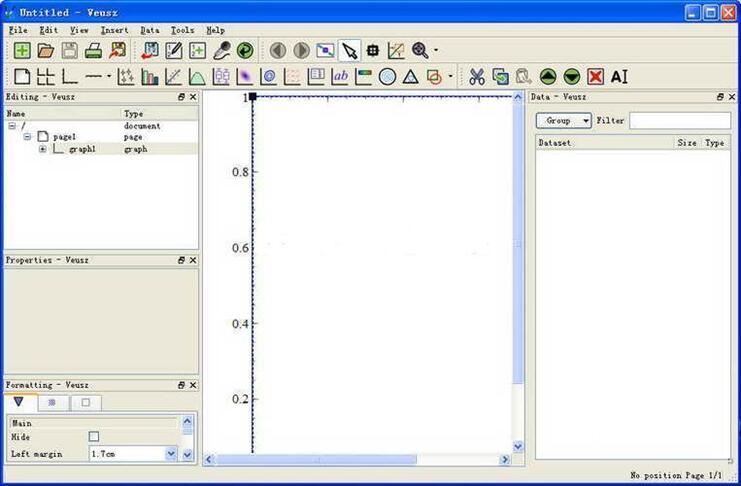Image resolution: width=741 pixels, height=486 pixels.
Task: Go to next page with the right arrow
Action: pos(302,51)
